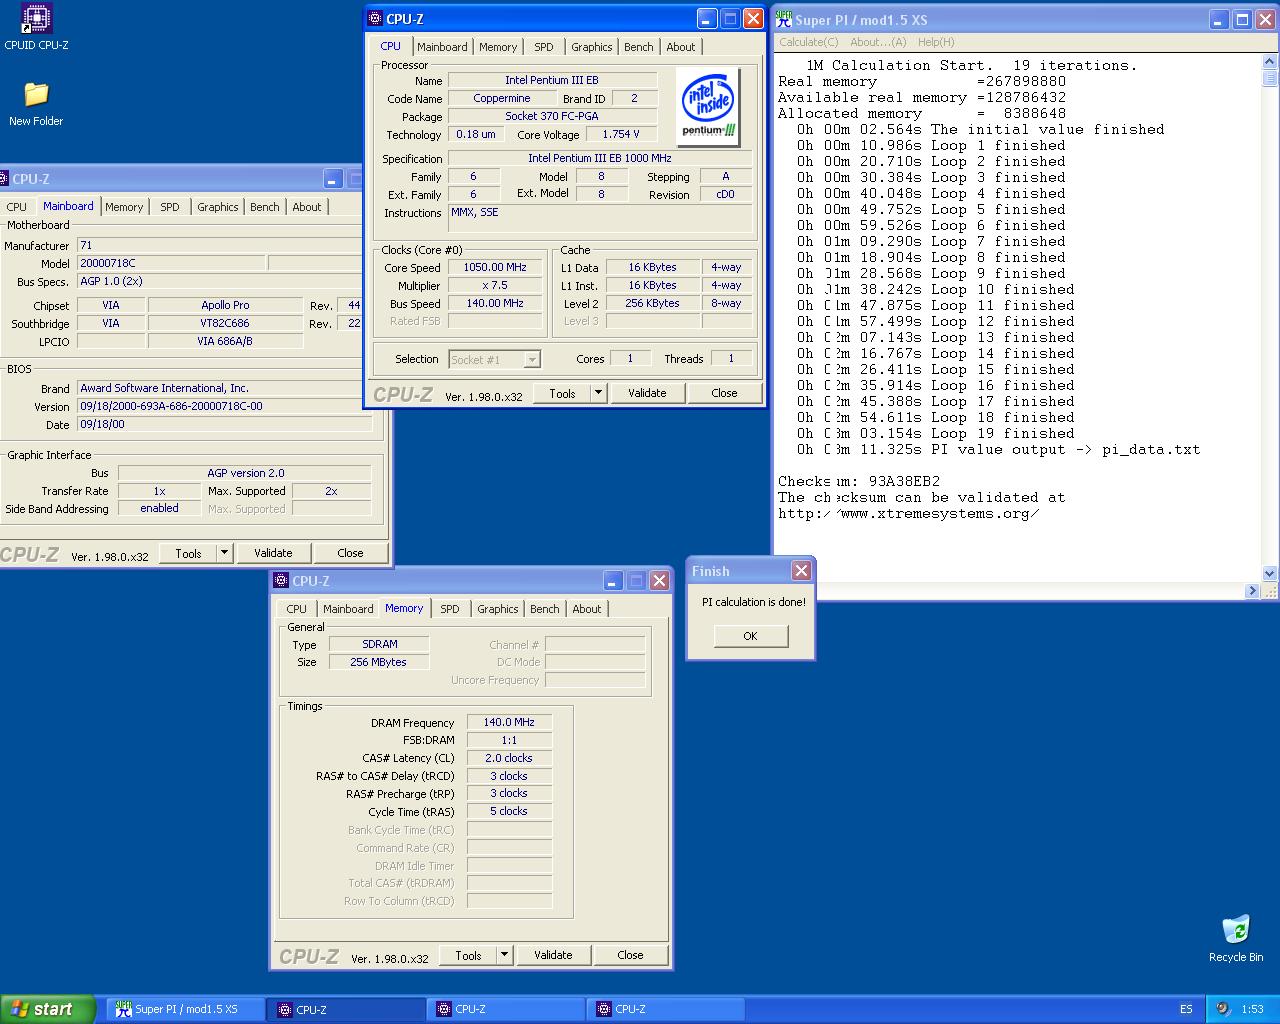Open Mainboard tab in CPU-Z CPU window
This screenshot has height=1024, width=1280.
442,47
